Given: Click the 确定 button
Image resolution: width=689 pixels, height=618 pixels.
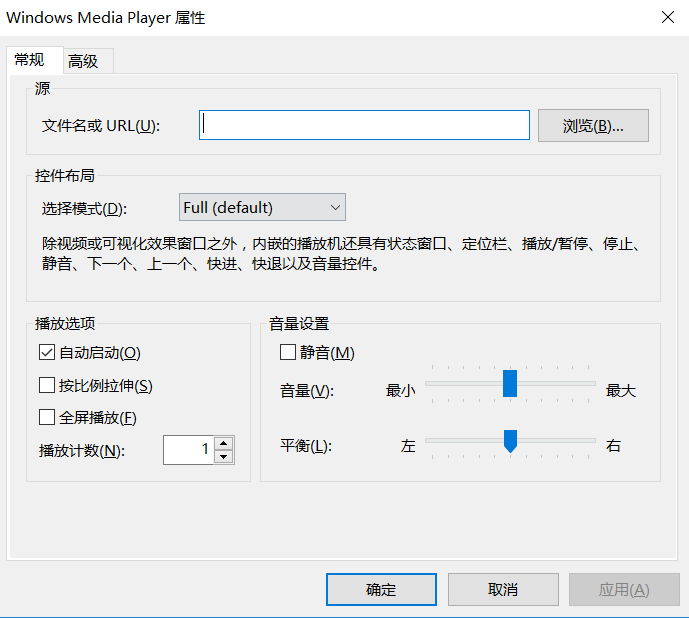Looking at the screenshot, I should (x=381, y=589).
